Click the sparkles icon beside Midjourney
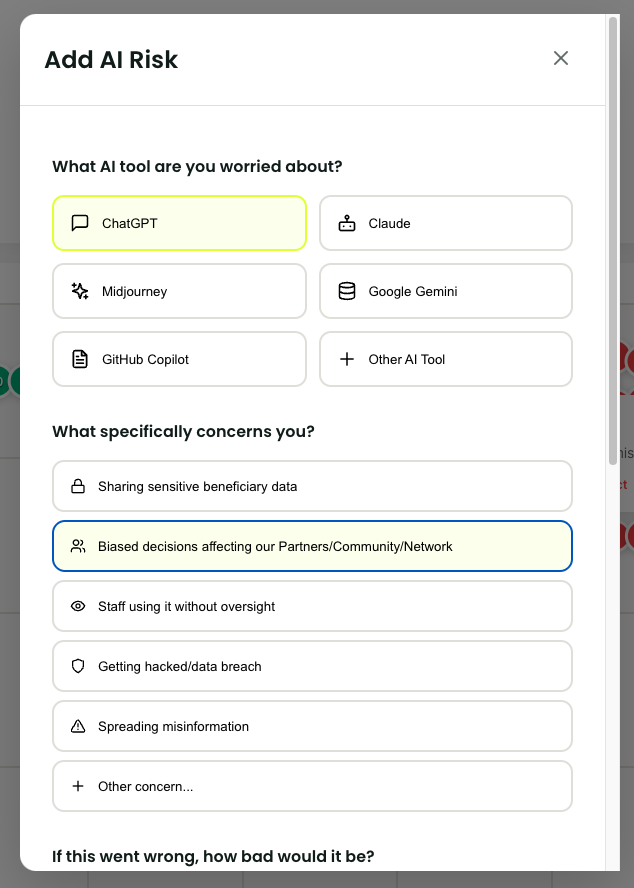The width and height of the screenshot is (634, 888). 79,291
